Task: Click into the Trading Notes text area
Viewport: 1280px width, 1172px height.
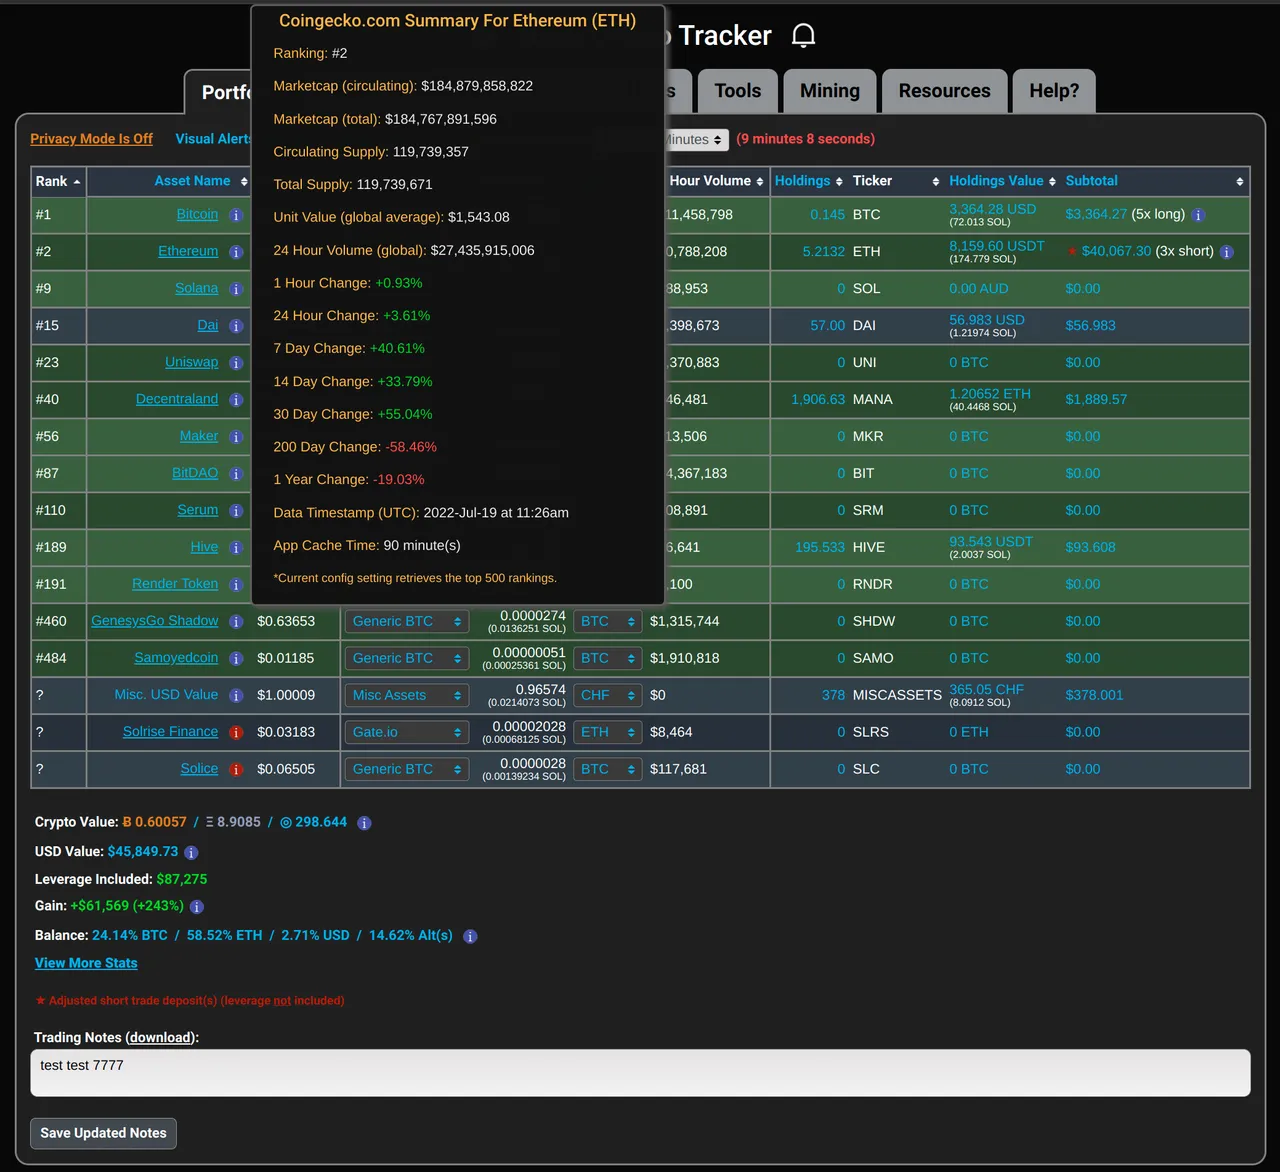Action: 640,1073
